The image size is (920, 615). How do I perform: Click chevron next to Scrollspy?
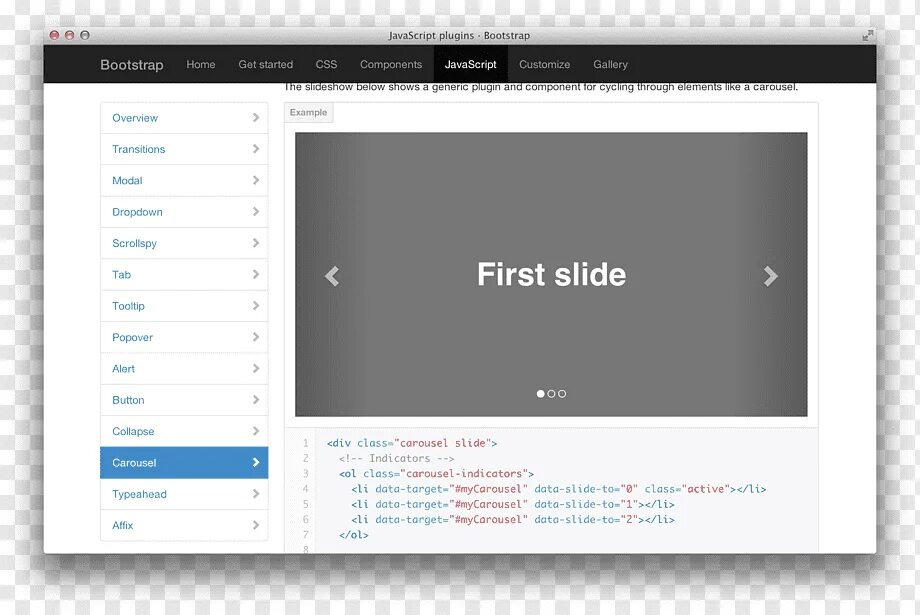(256, 243)
